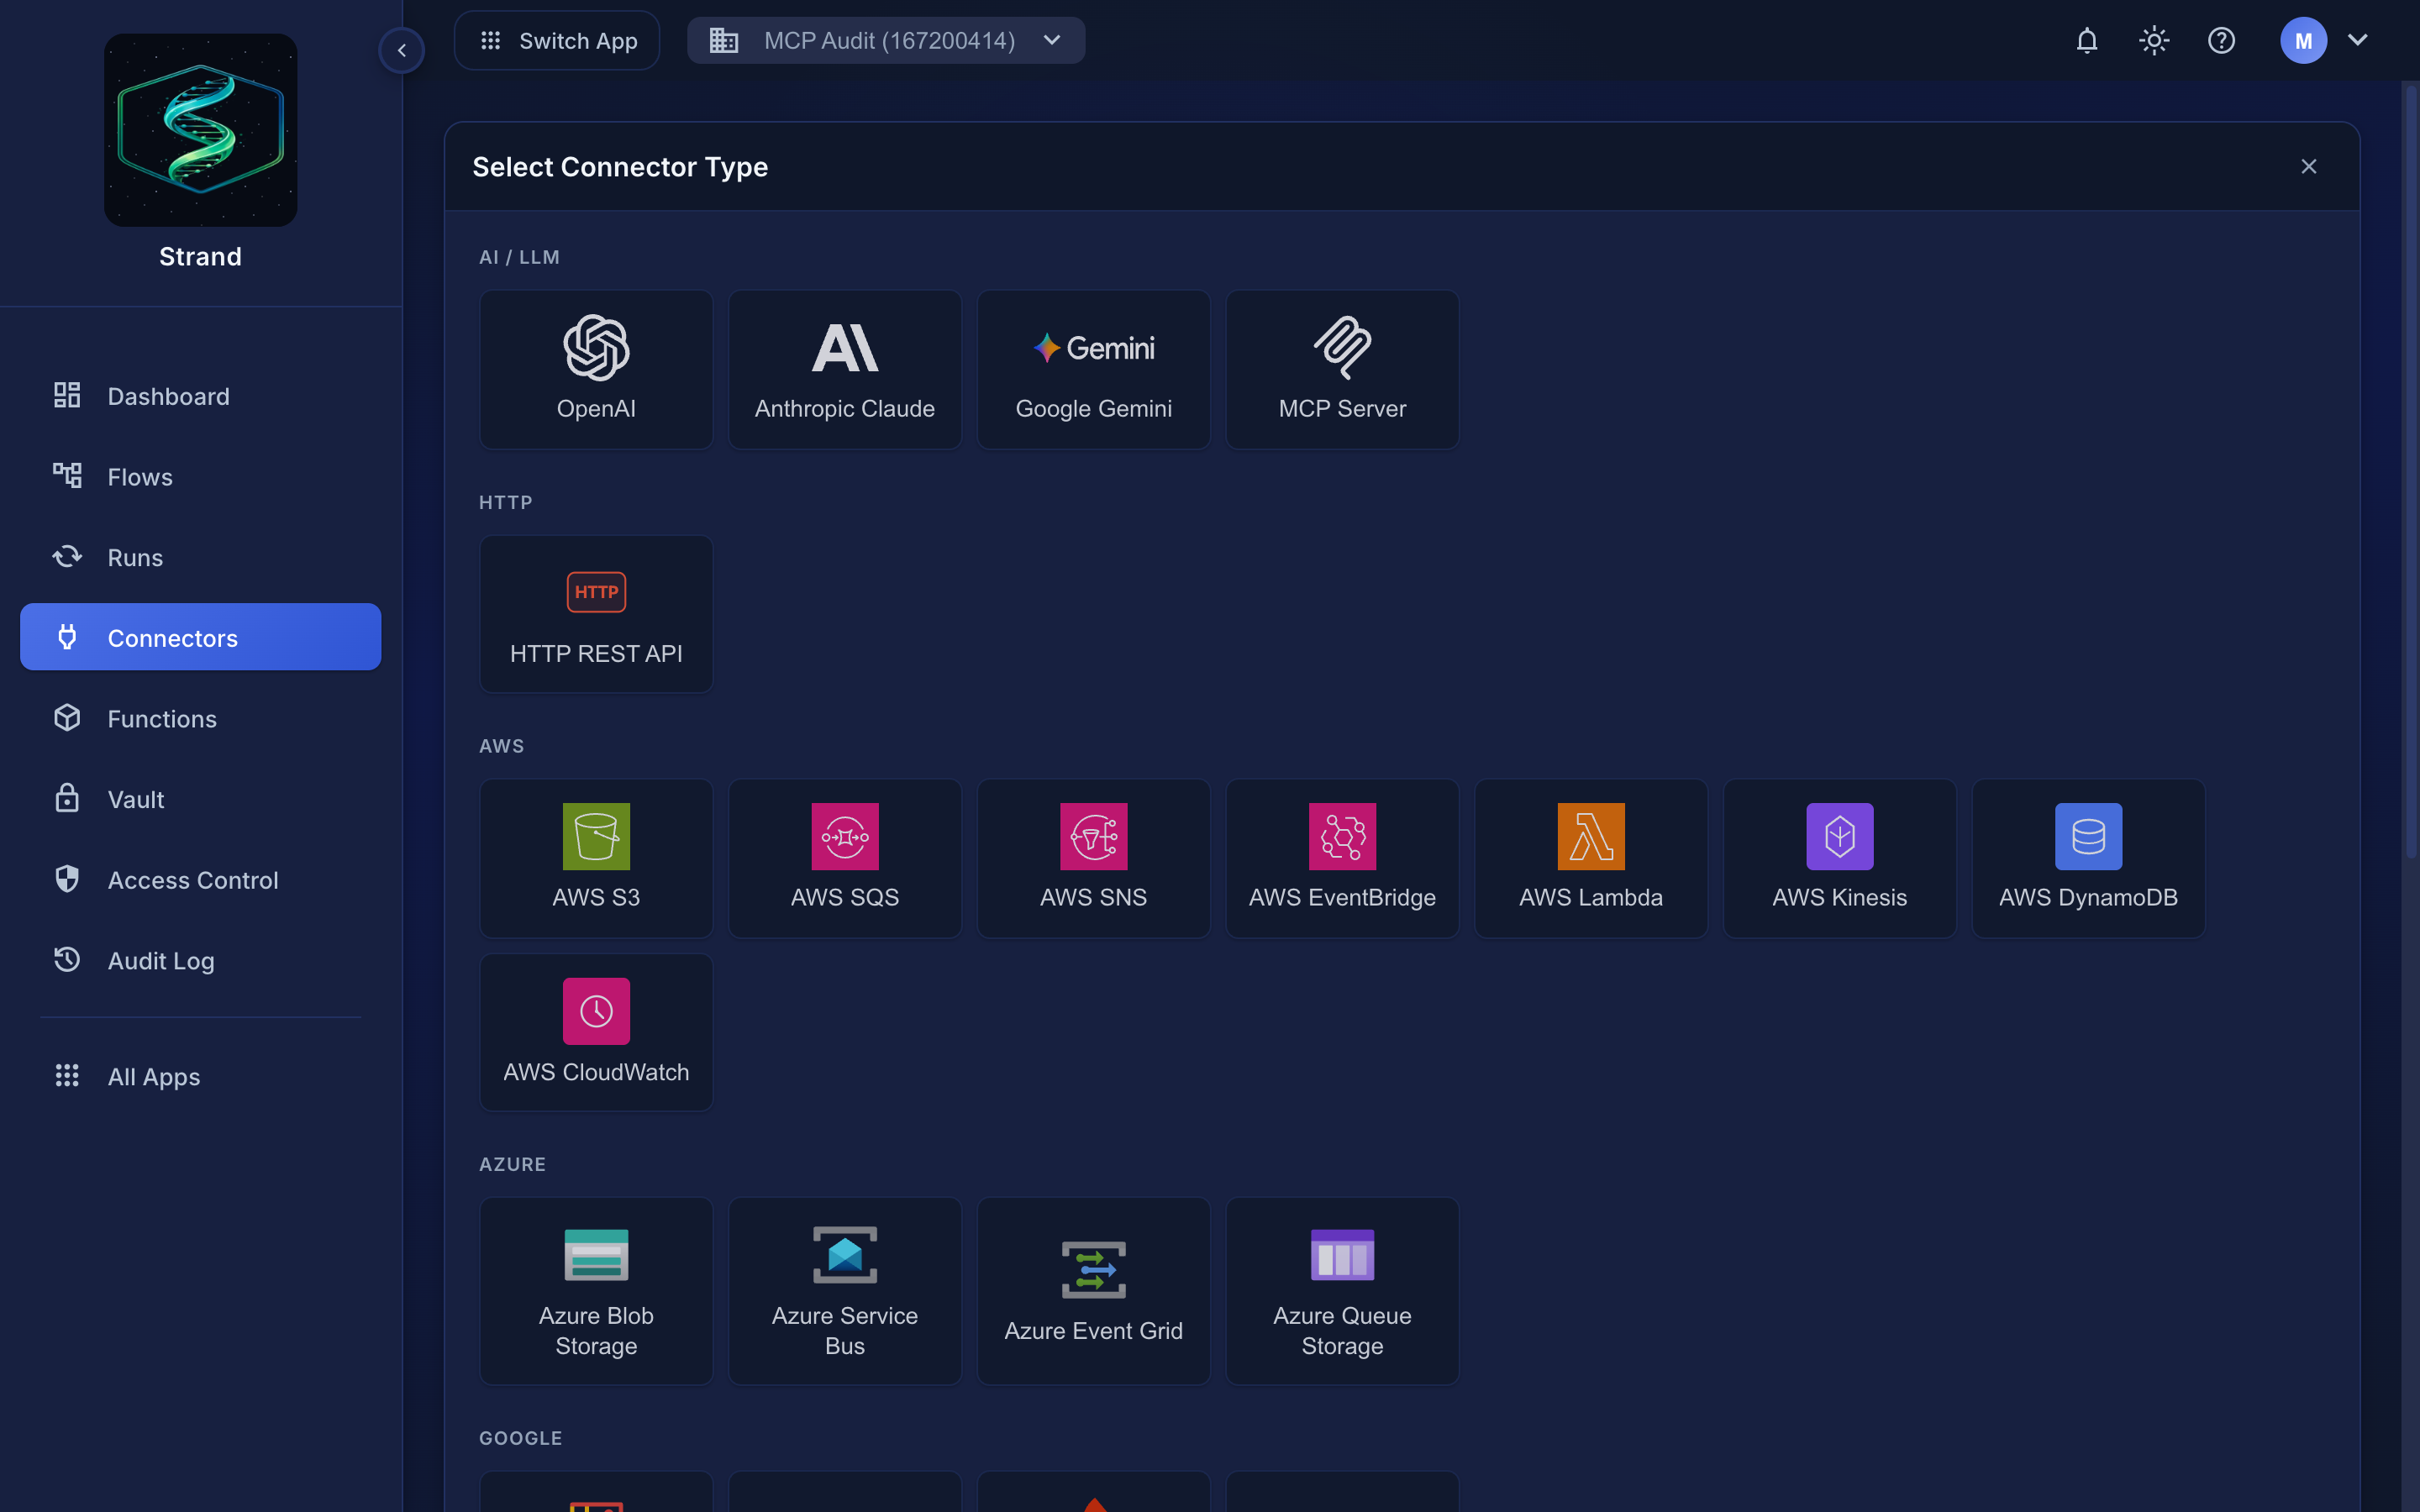The width and height of the screenshot is (2420, 1512).
Task: Open Vault in the sidebar
Action: point(201,798)
